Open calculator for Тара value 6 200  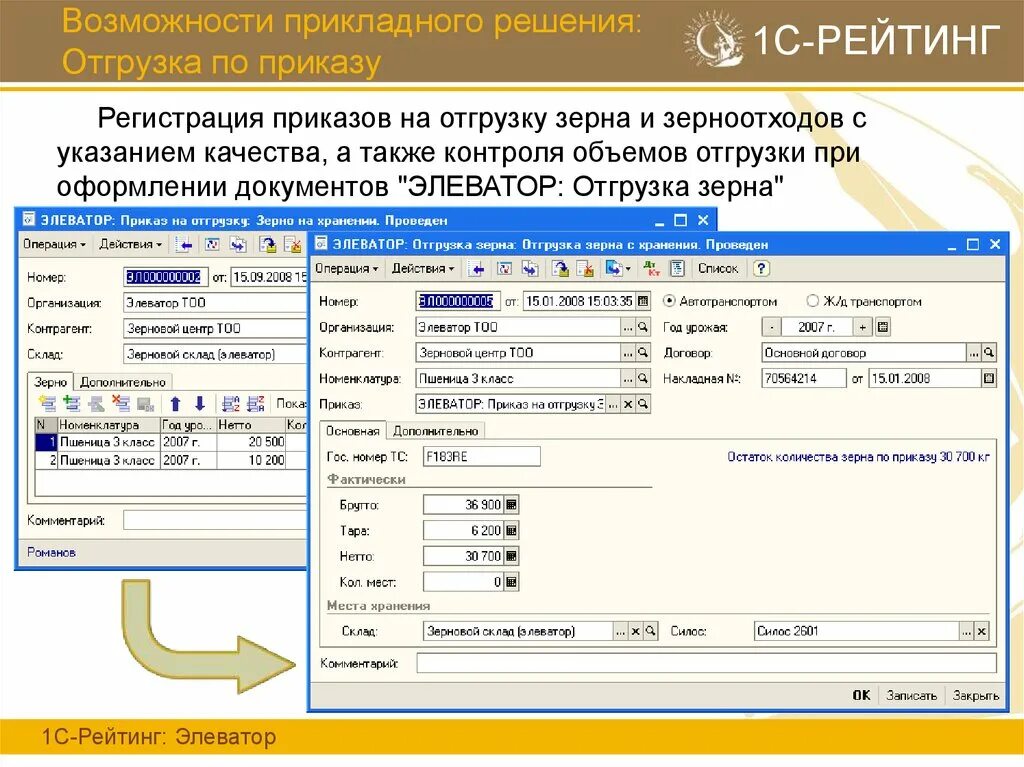tap(511, 530)
